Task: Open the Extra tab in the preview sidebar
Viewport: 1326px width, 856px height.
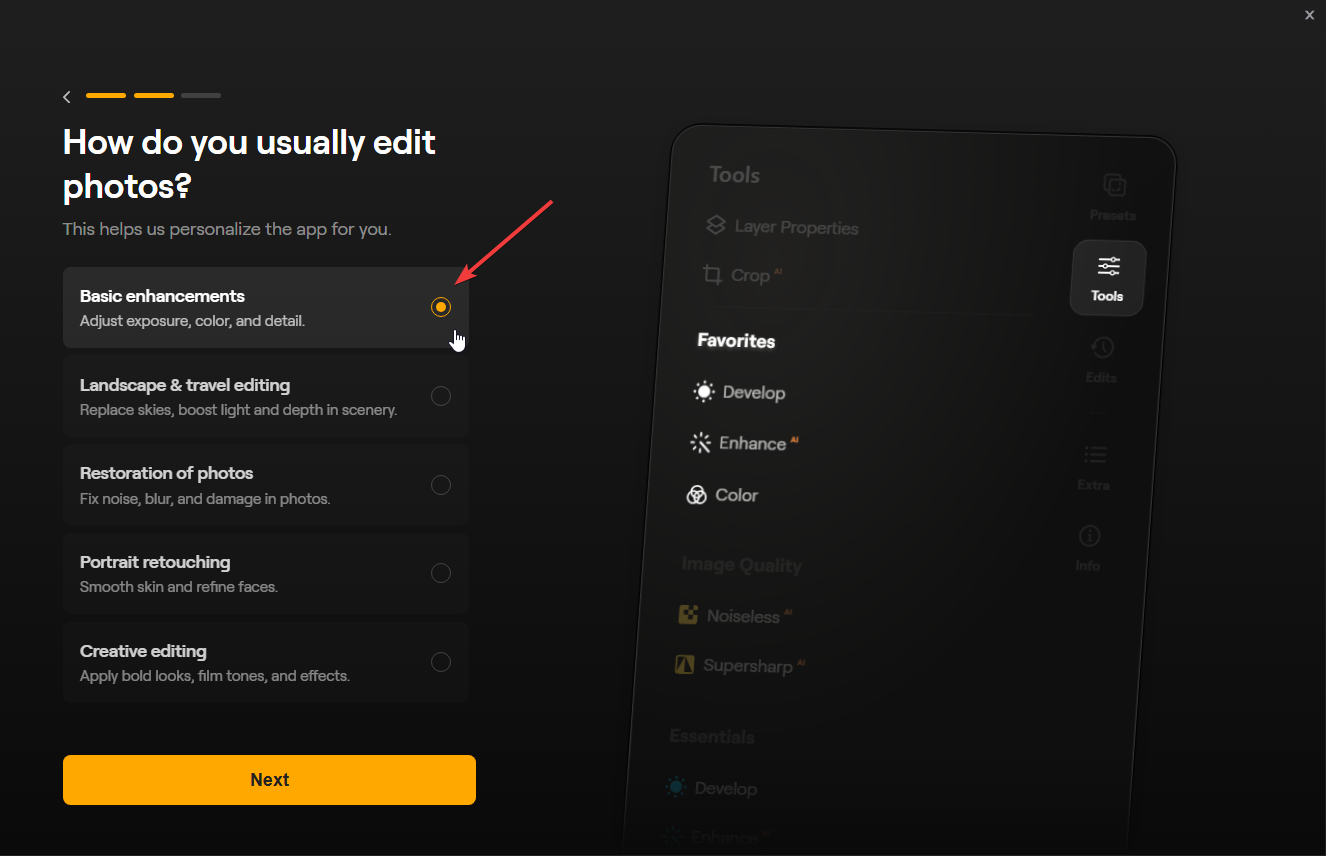Action: coord(1095,468)
